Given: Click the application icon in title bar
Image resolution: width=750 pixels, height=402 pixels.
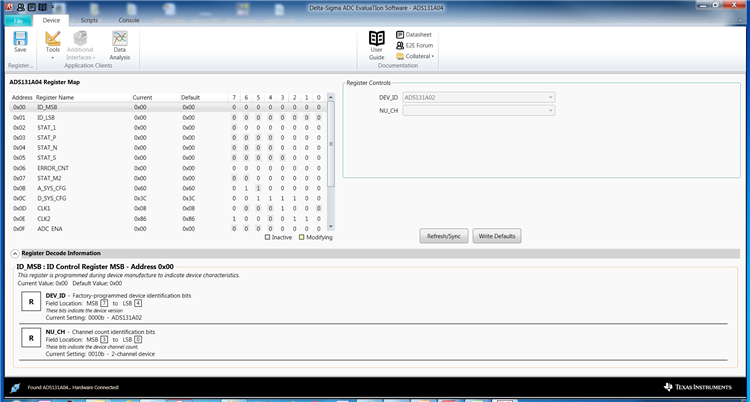Looking at the screenshot, I should point(8,7).
